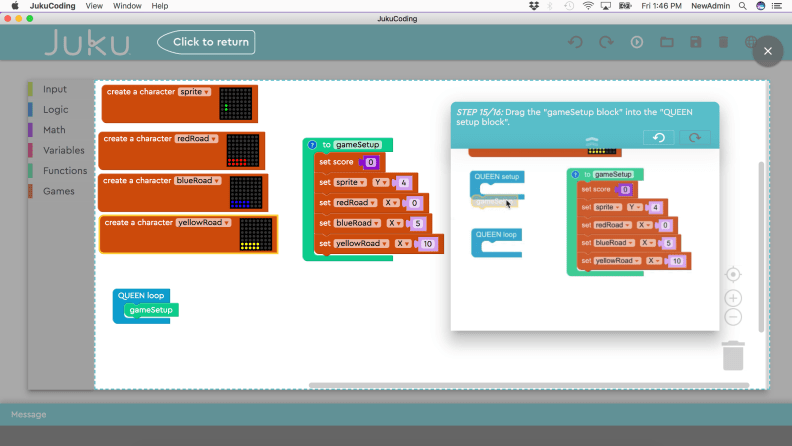This screenshot has height=446, width=792.
Task: Click the redRoad LED matrix thumbnail
Action: click(243, 150)
